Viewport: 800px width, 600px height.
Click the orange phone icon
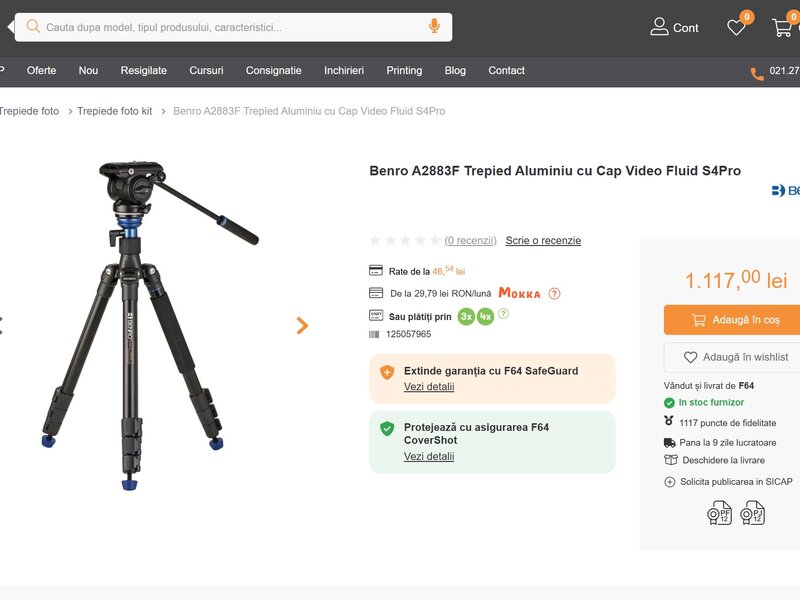[x=757, y=73]
